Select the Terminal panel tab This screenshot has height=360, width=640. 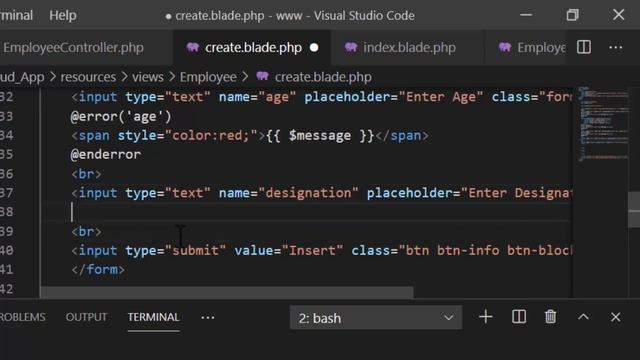click(x=153, y=317)
